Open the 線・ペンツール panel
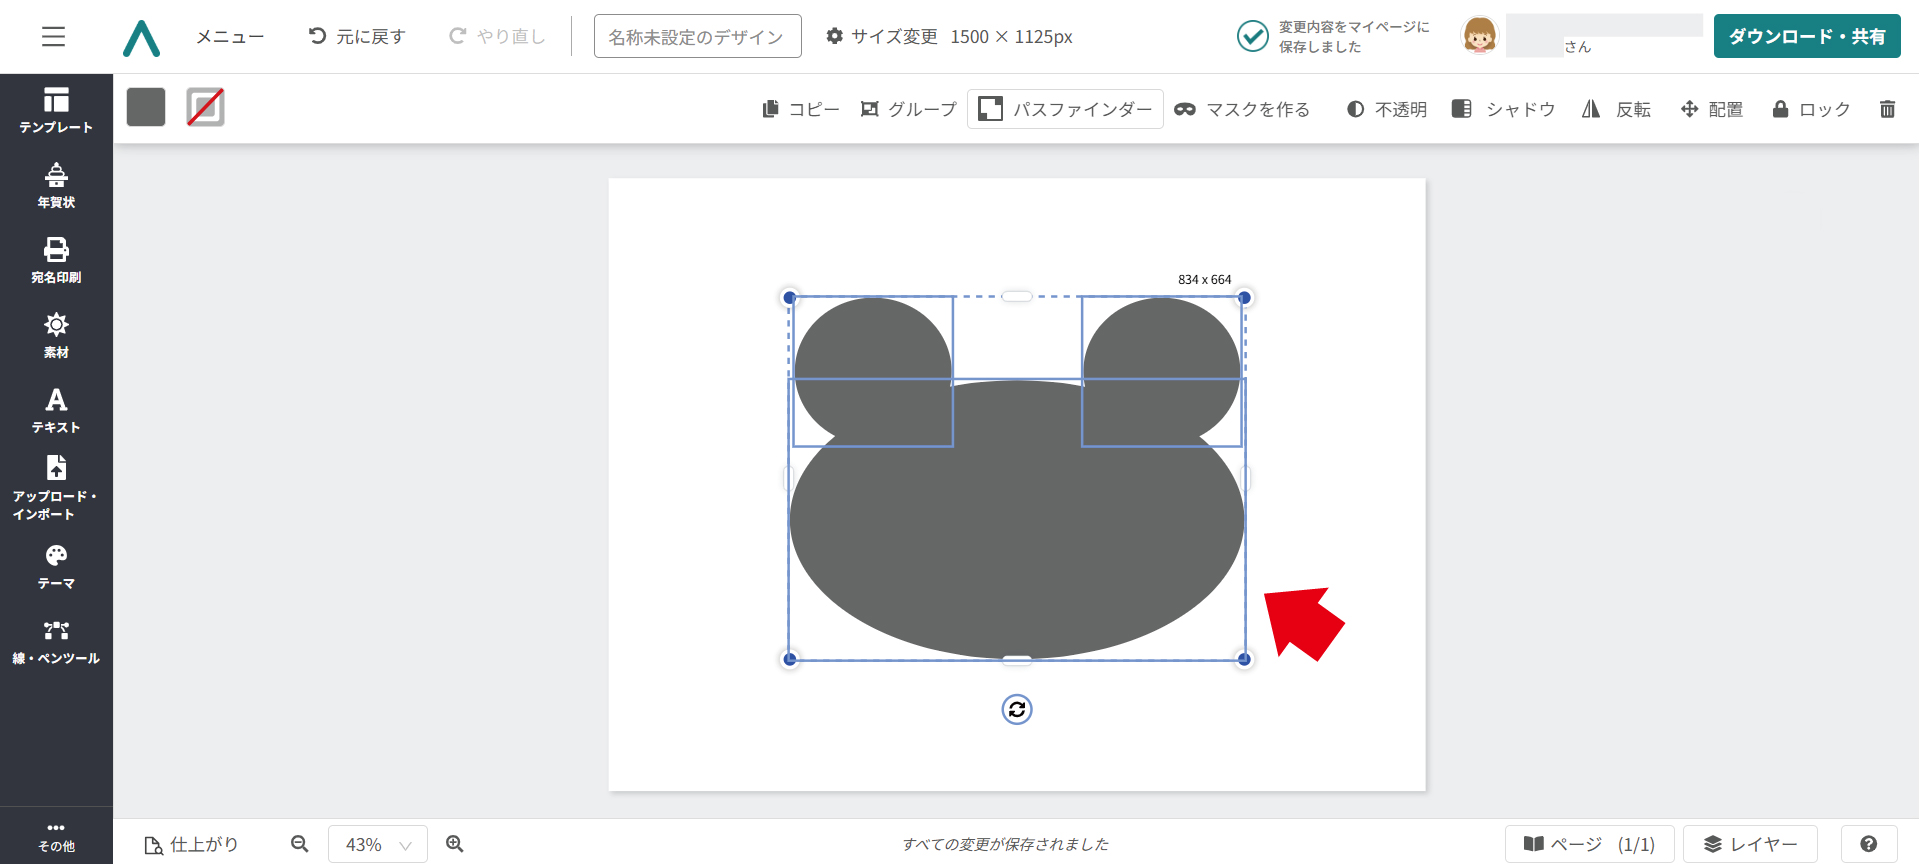1920x864 pixels. point(56,642)
